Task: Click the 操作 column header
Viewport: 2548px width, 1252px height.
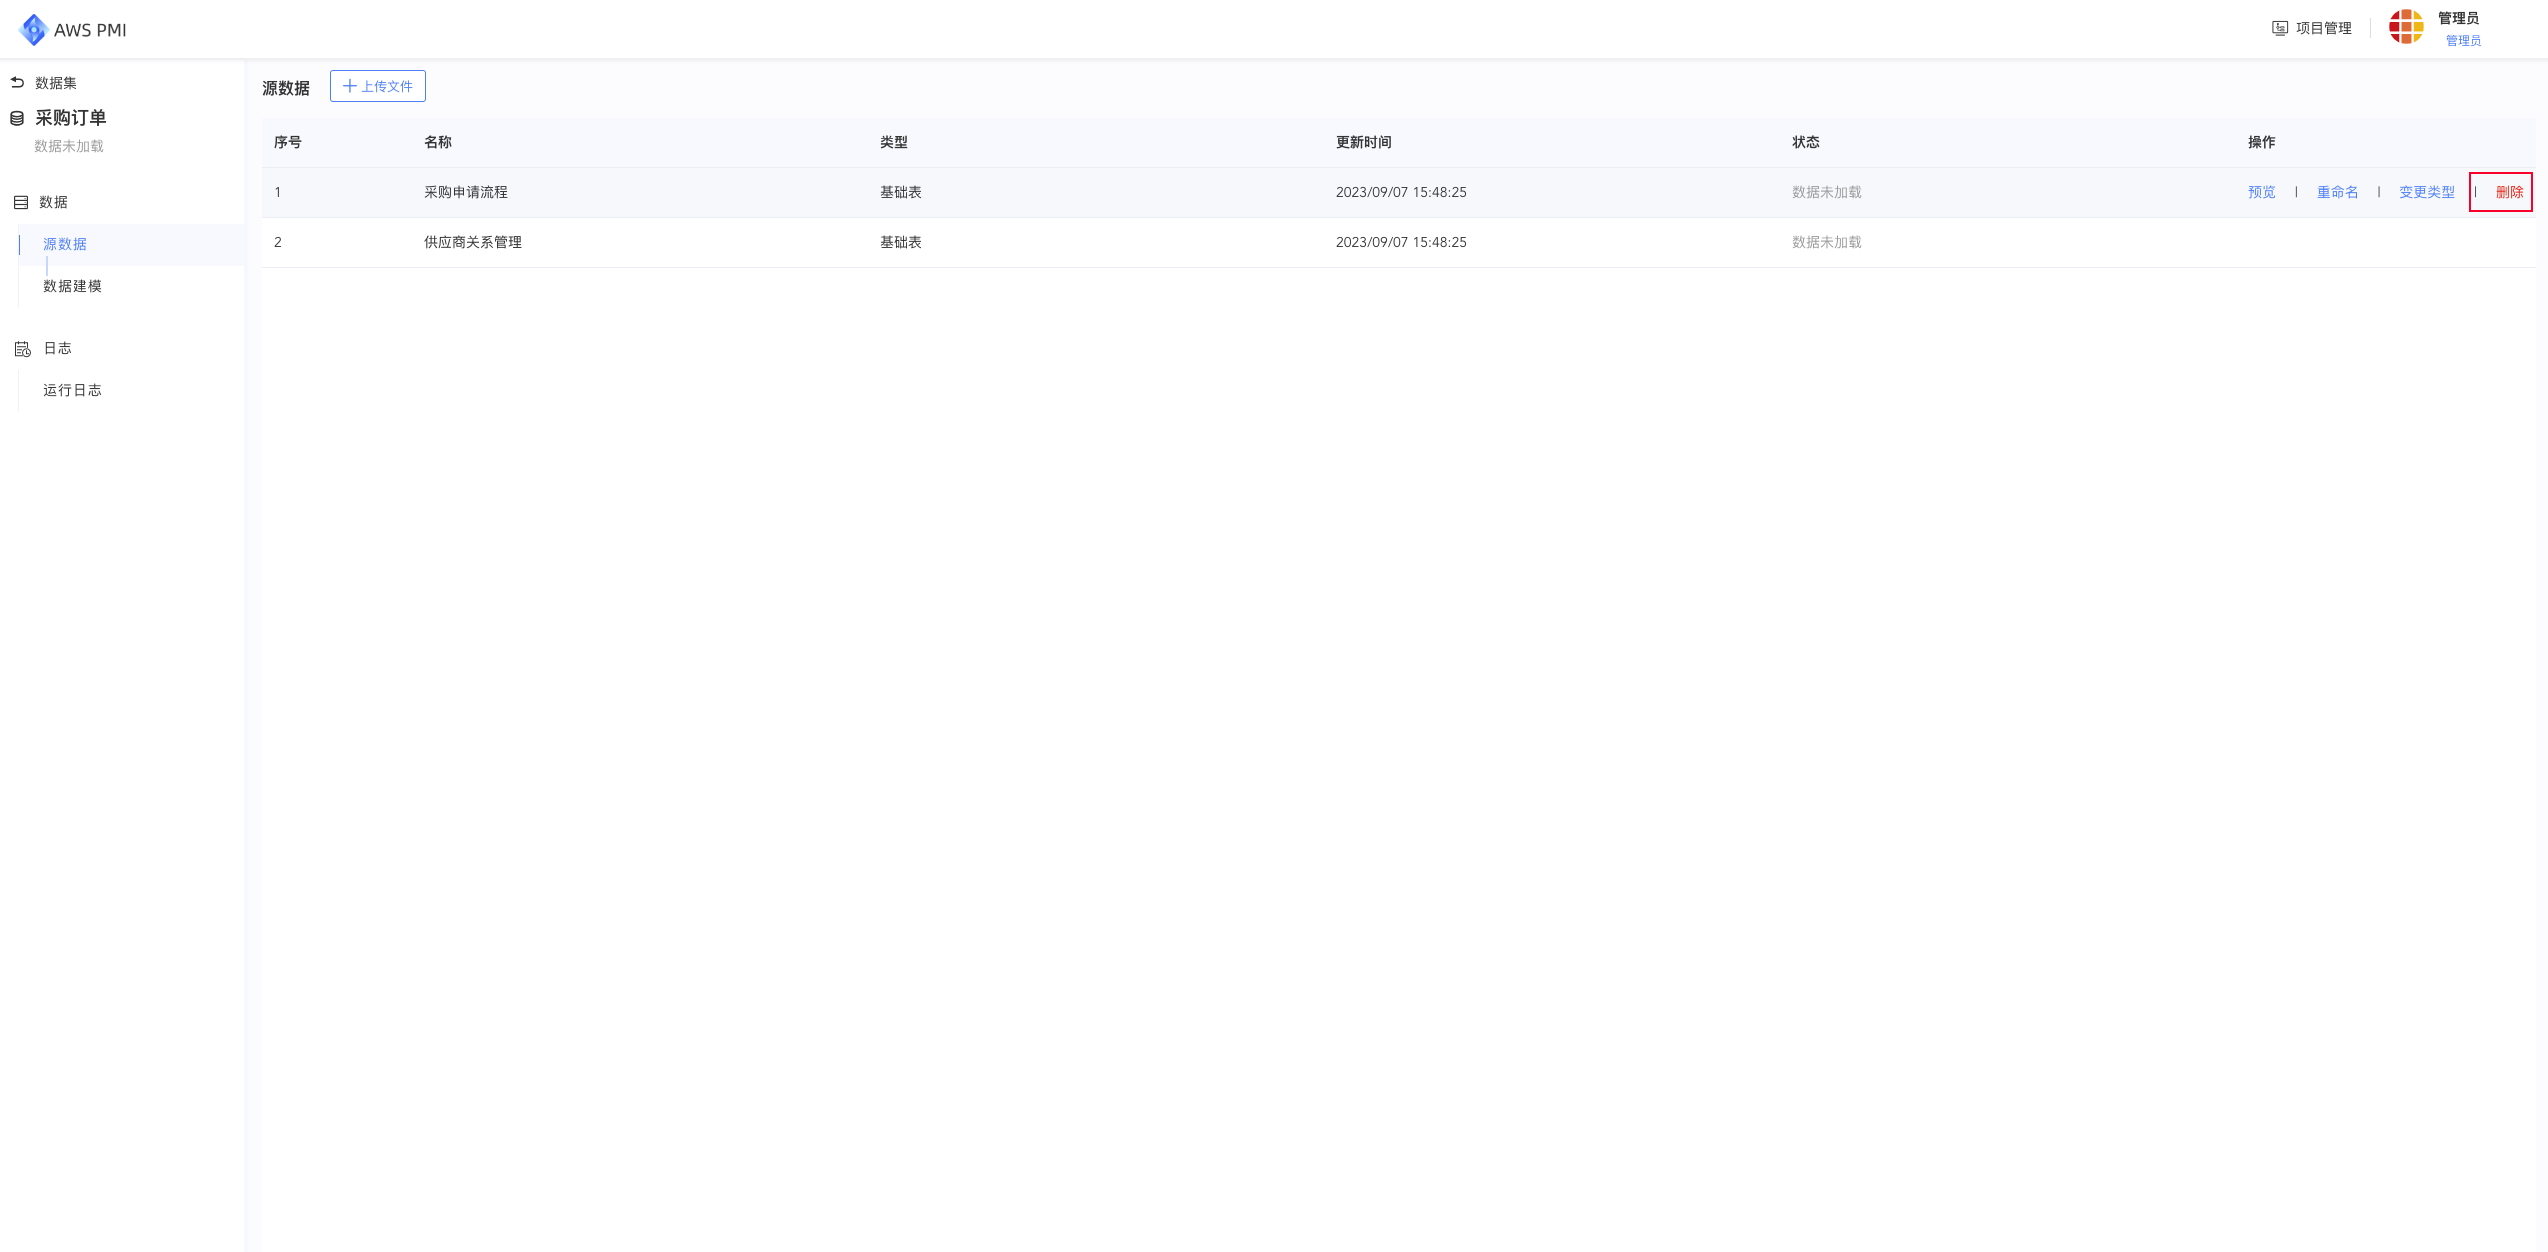Action: (x=2262, y=142)
